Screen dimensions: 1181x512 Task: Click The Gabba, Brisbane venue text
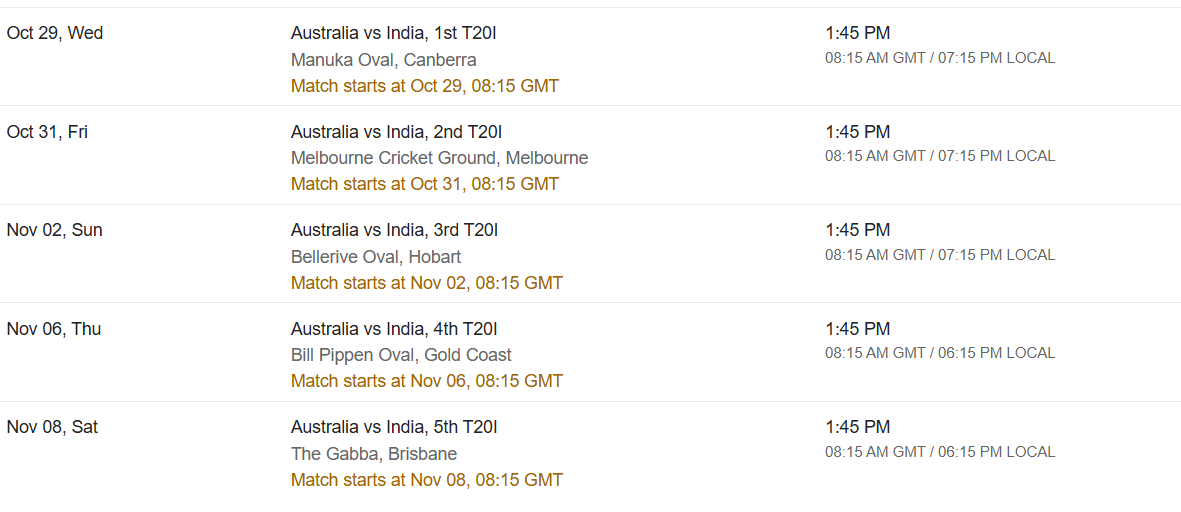click(374, 454)
